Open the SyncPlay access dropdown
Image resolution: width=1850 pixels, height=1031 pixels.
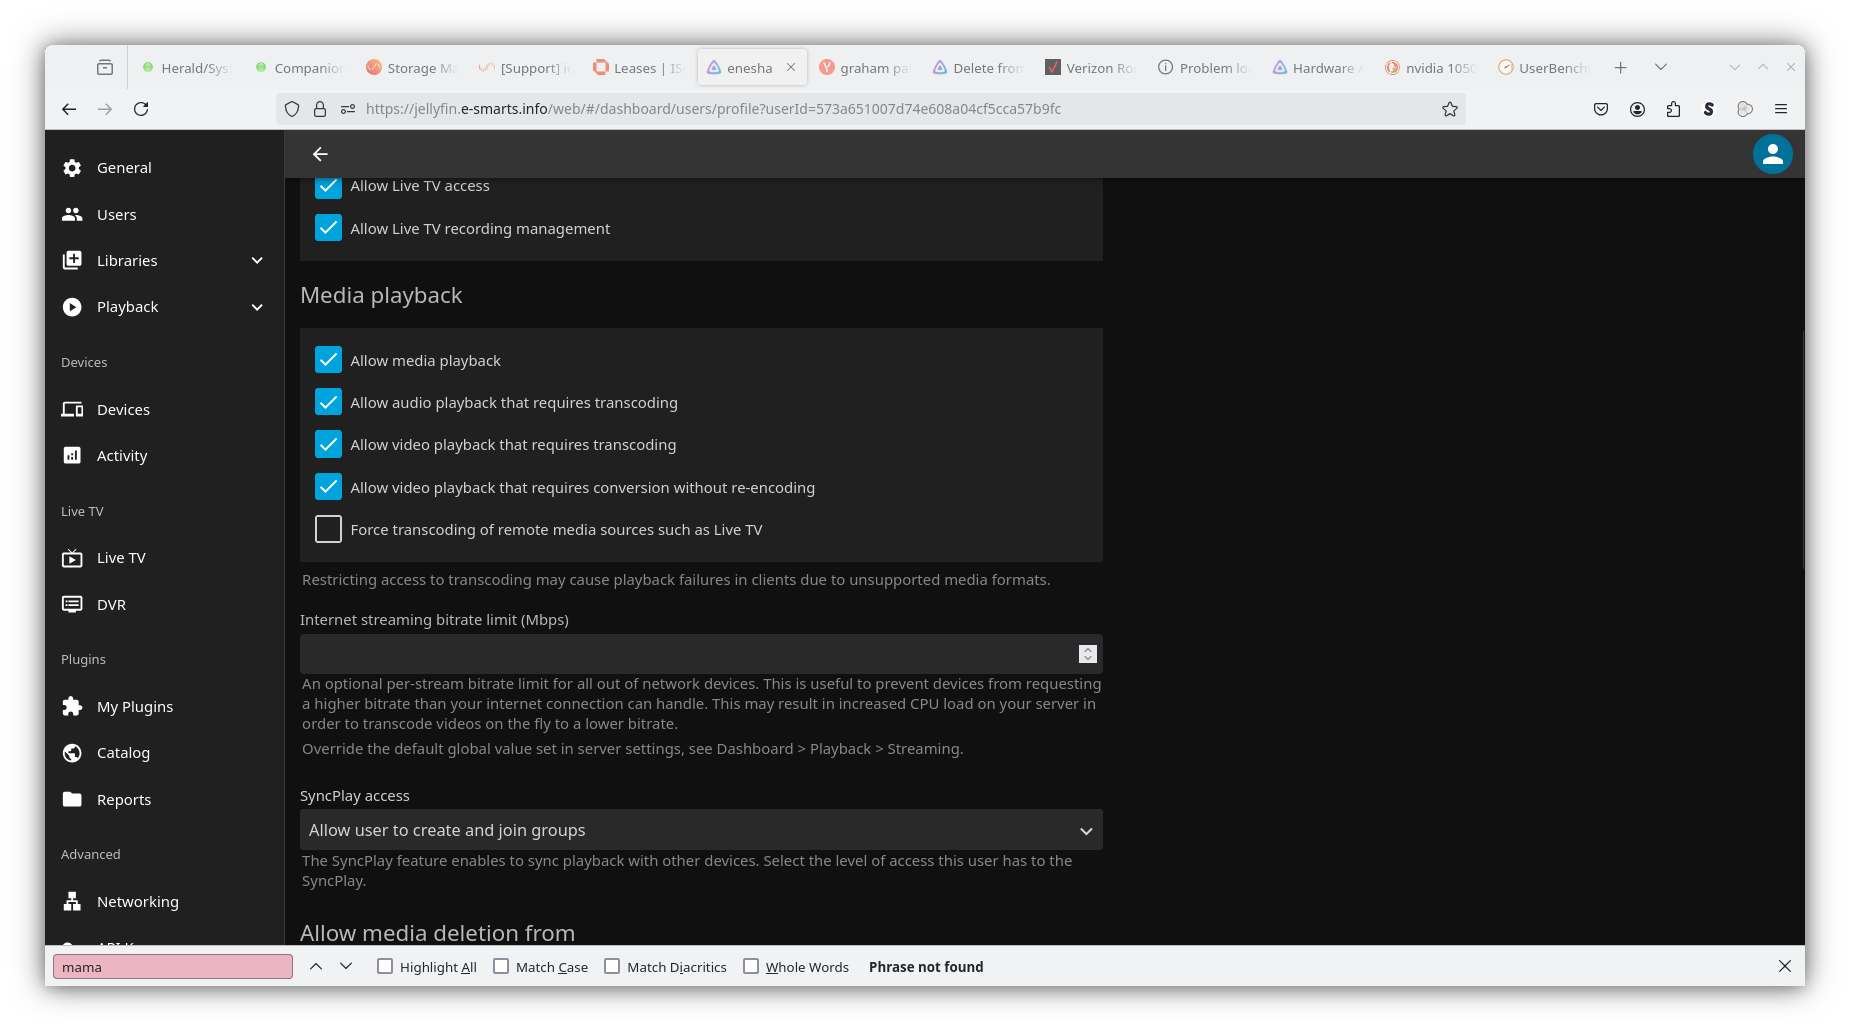click(x=700, y=830)
